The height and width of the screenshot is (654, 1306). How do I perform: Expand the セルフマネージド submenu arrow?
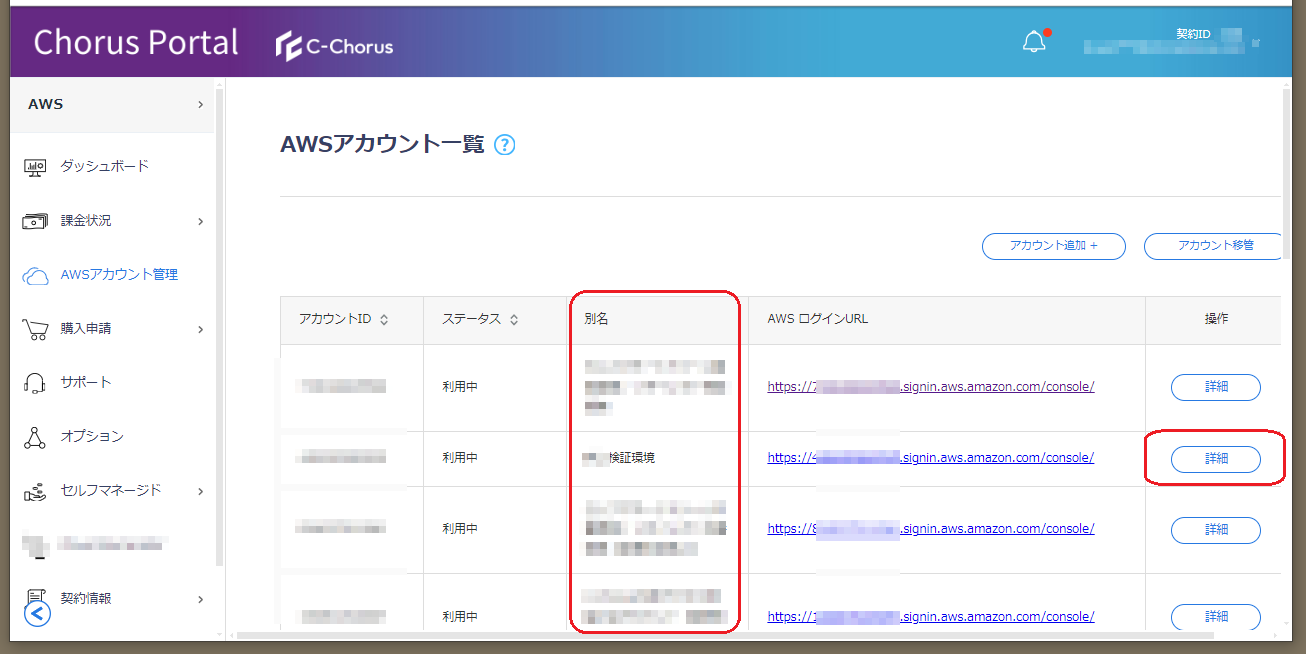click(x=200, y=491)
